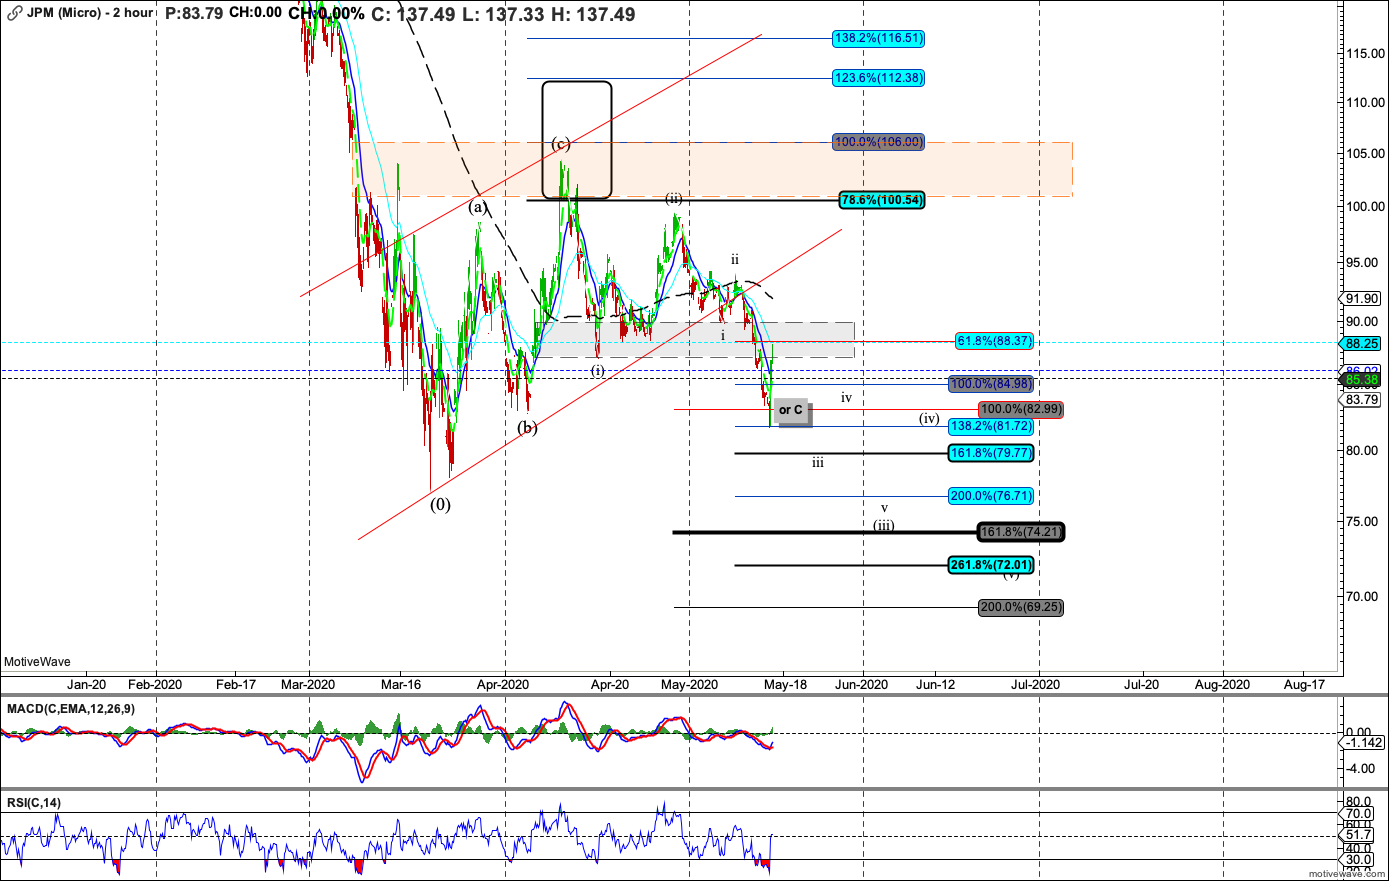
Task: Click the 91.90 price marker on axis
Action: 1362,298
